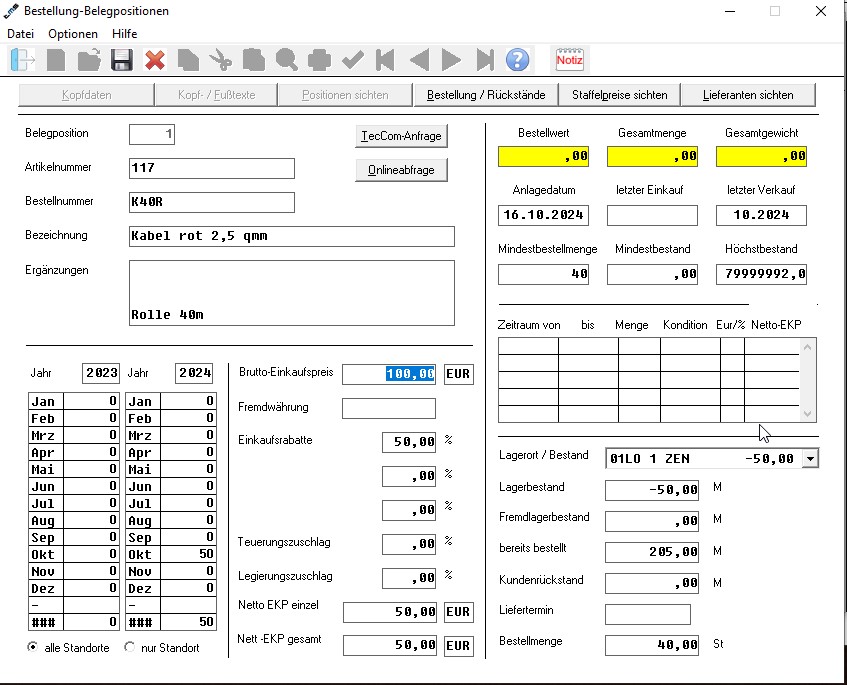Click the copy pages toolbar icon
The image size is (847, 685).
[188, 59]
